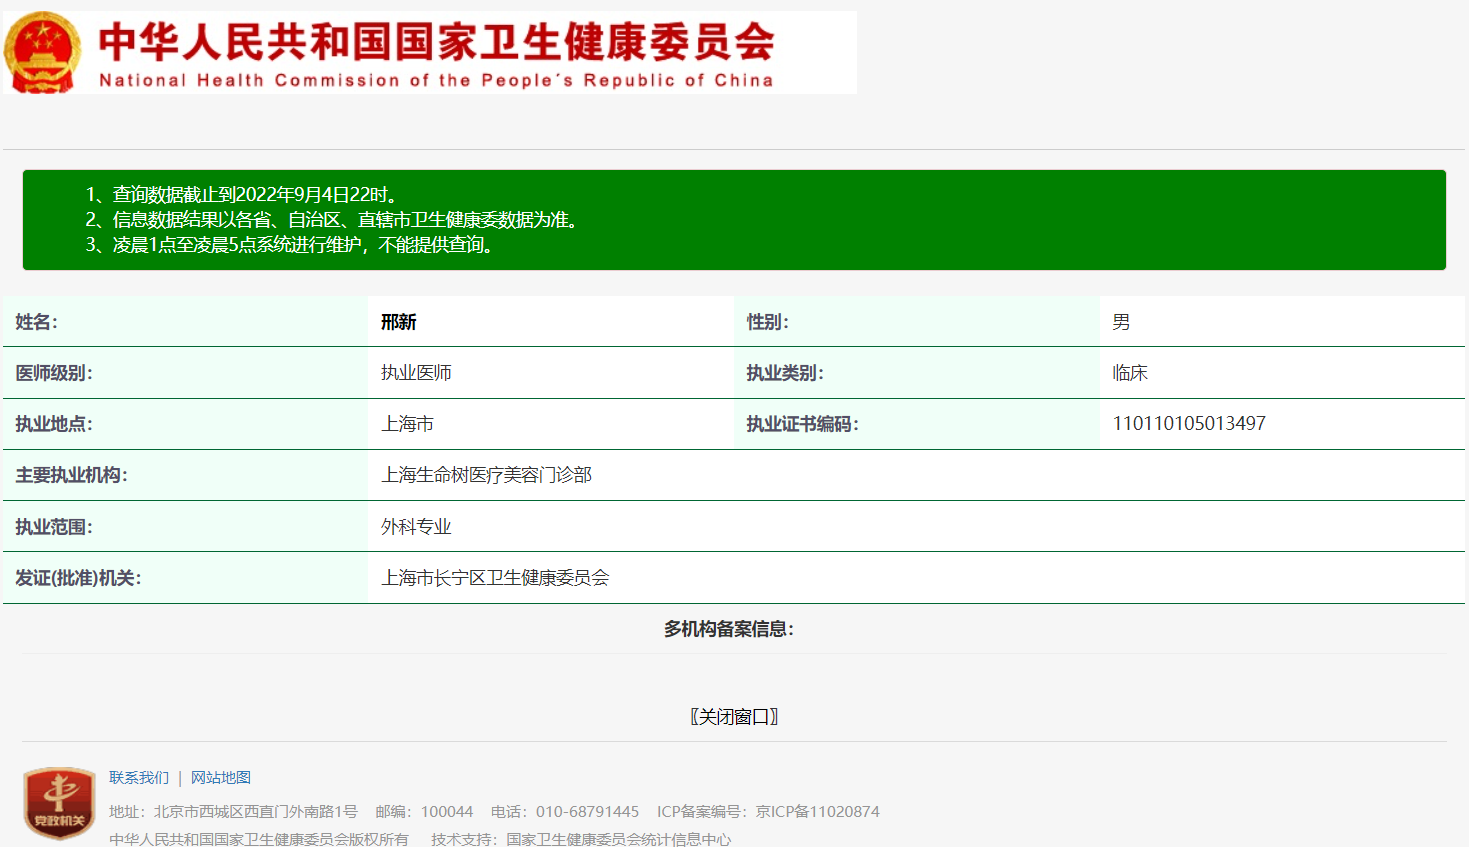The image size is (1469, 847).
Task: Click the notice line about data cutoff 2022年9月4日22时
Action: 241,195
